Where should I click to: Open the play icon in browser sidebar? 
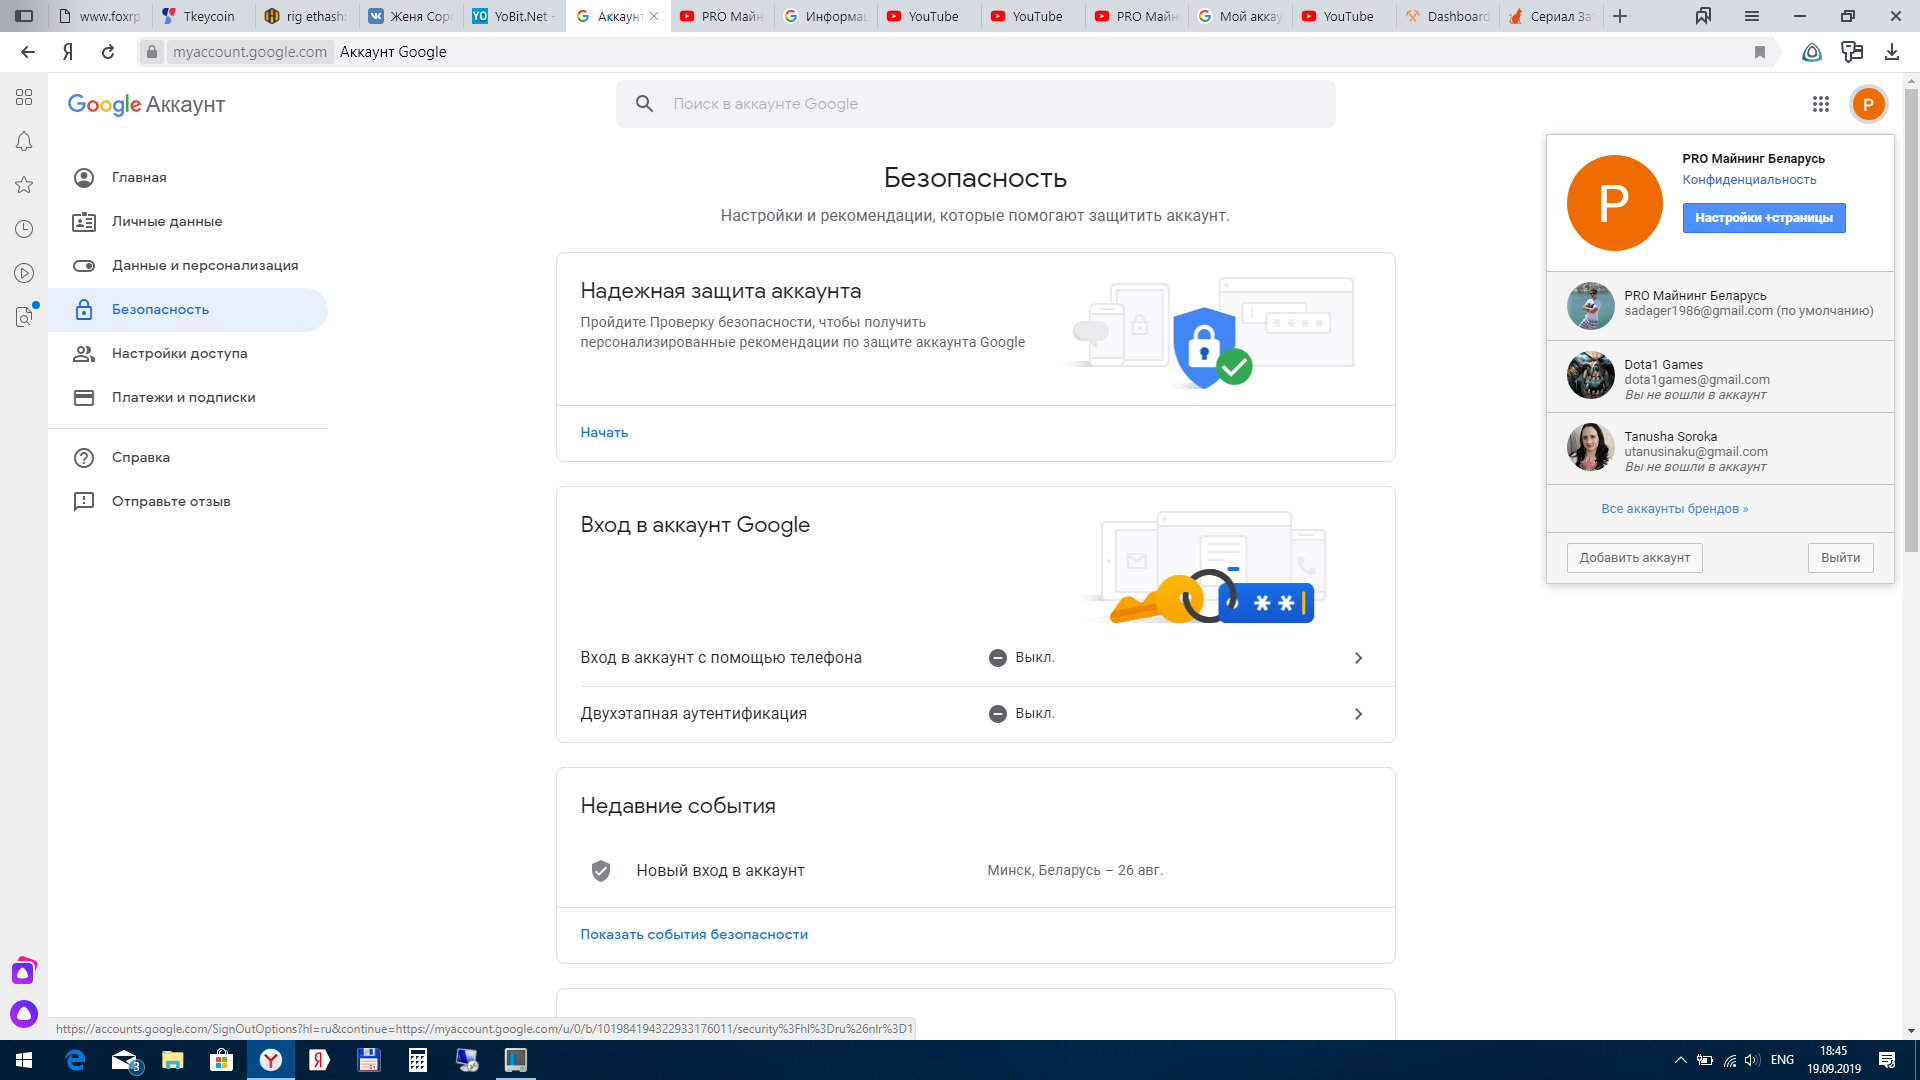[24, 273]
